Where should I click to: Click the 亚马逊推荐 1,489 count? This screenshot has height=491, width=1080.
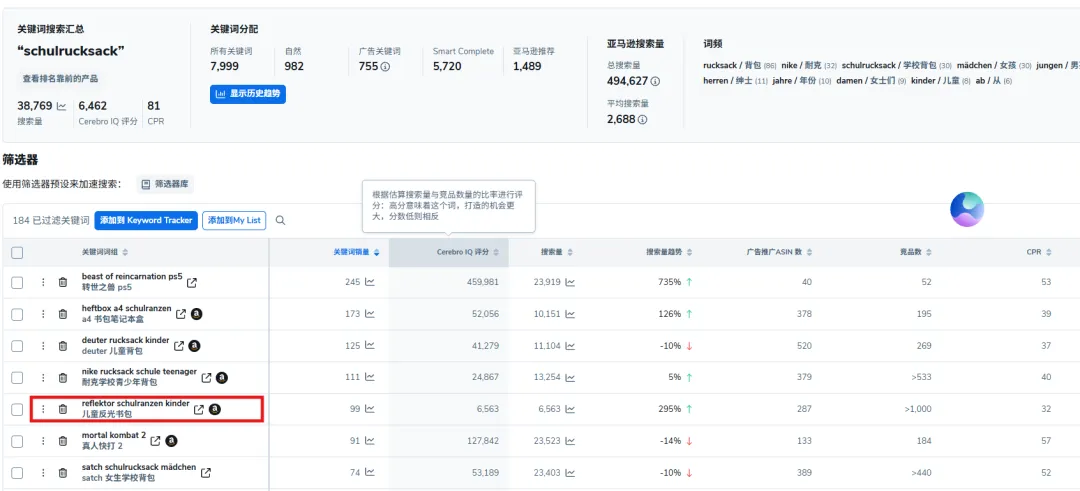[x=527, y=67]
